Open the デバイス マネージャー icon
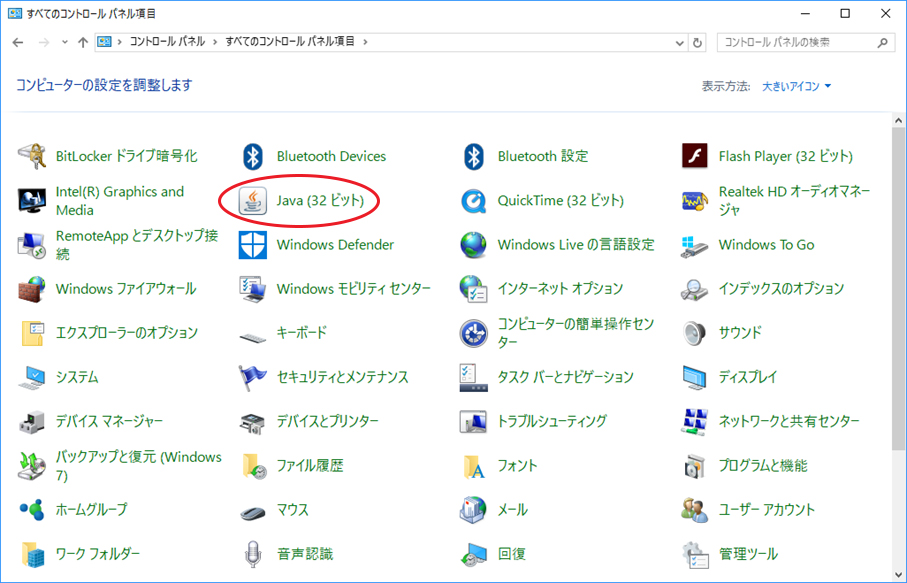 point(32,422)
